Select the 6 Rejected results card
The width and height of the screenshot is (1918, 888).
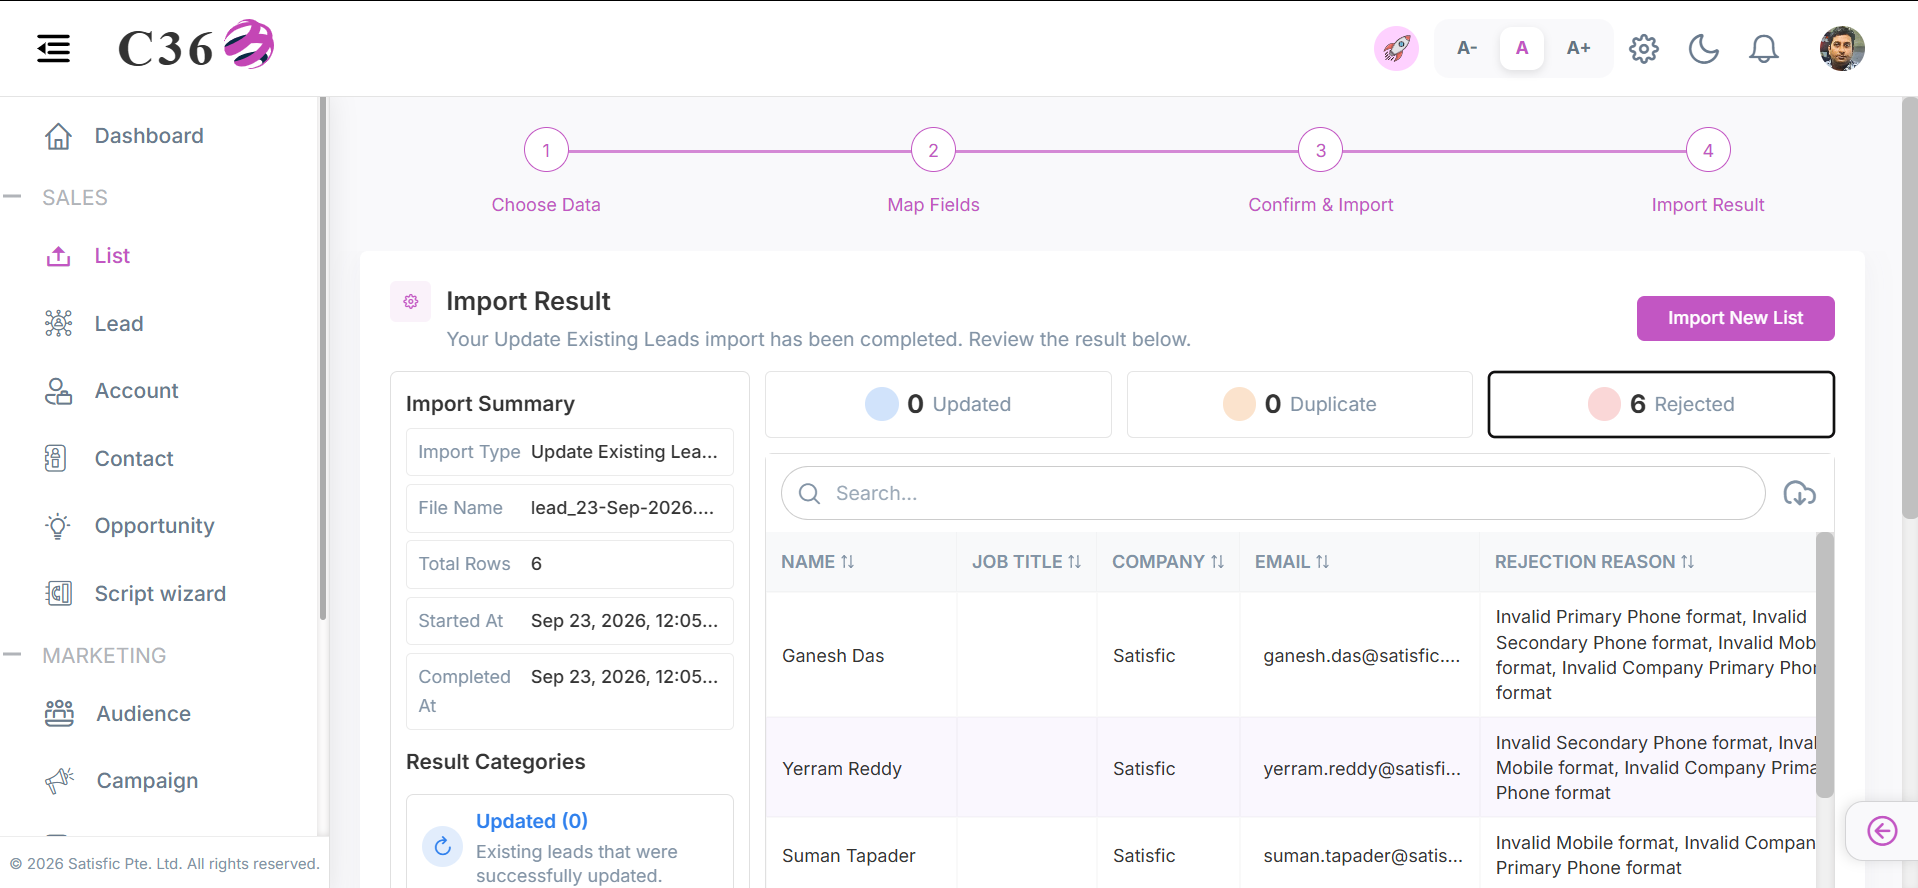(1661, 404)
